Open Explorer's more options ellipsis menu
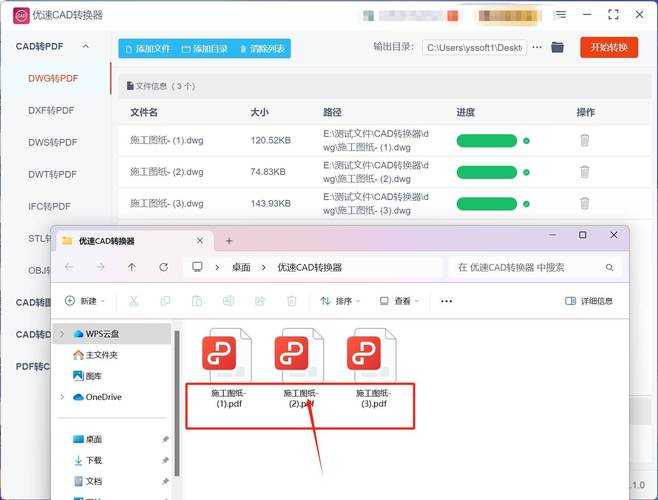This screenshot has height=500, width=658. pyautogui.click(x=446, y=301)
